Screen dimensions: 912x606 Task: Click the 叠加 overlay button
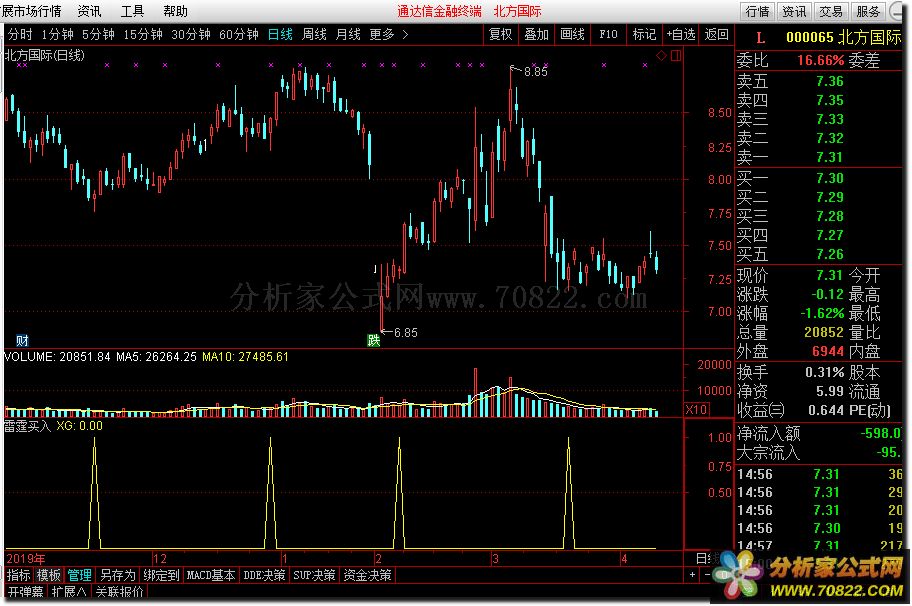click(536, 35)
